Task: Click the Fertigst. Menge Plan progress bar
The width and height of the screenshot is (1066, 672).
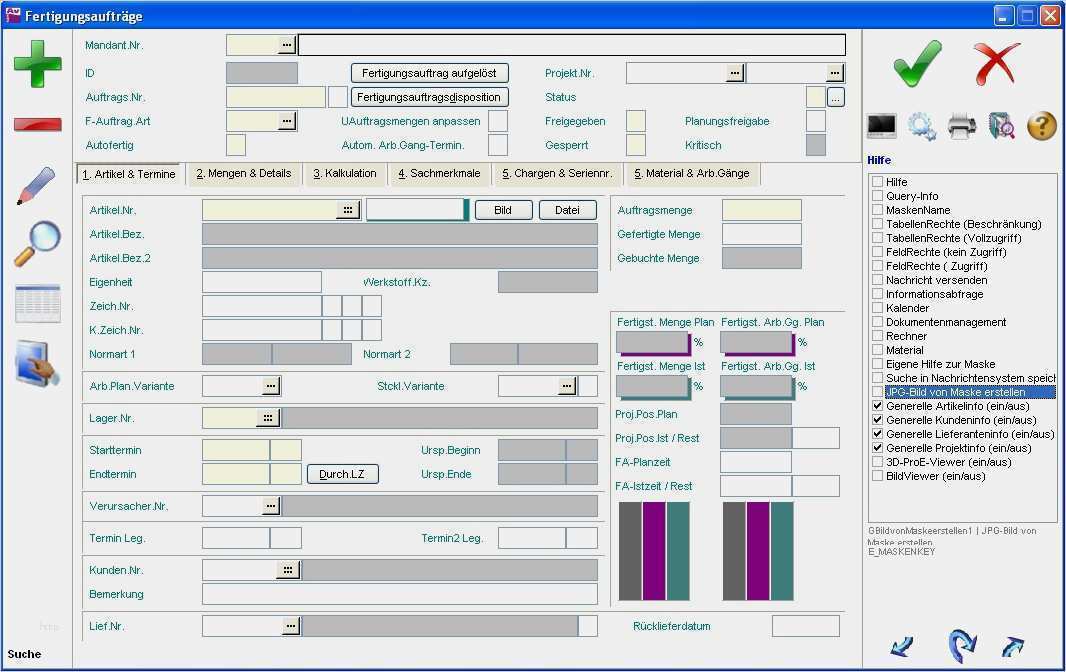Action: coord(653,343)
